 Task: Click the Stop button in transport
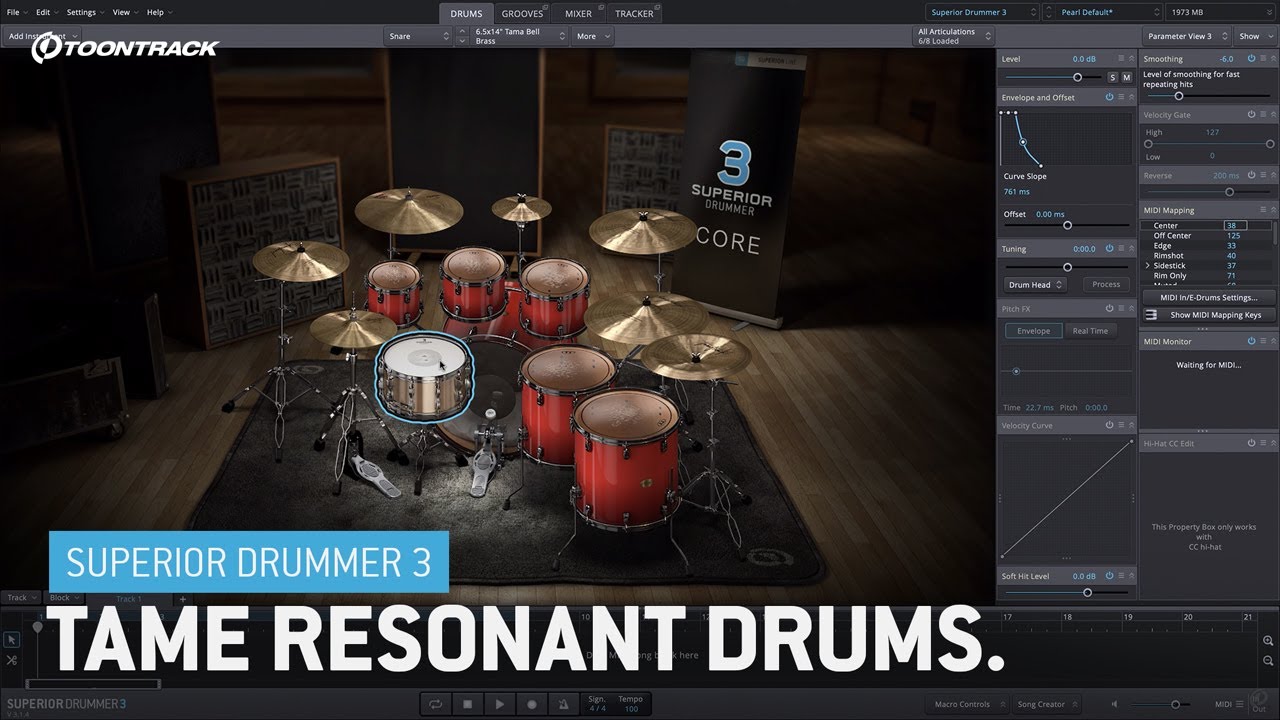468,704
